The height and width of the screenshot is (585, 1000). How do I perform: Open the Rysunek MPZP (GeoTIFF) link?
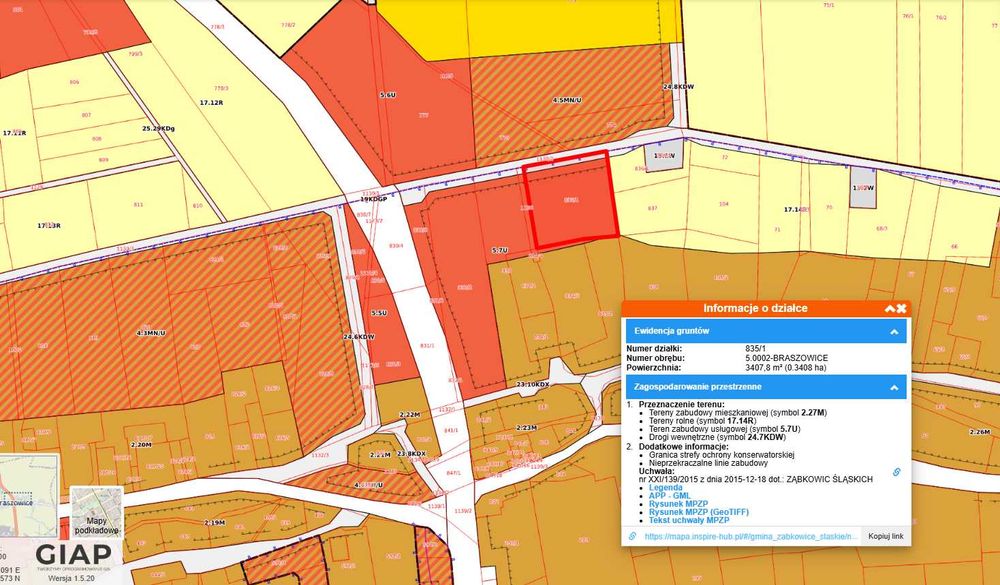click(698, 512)
